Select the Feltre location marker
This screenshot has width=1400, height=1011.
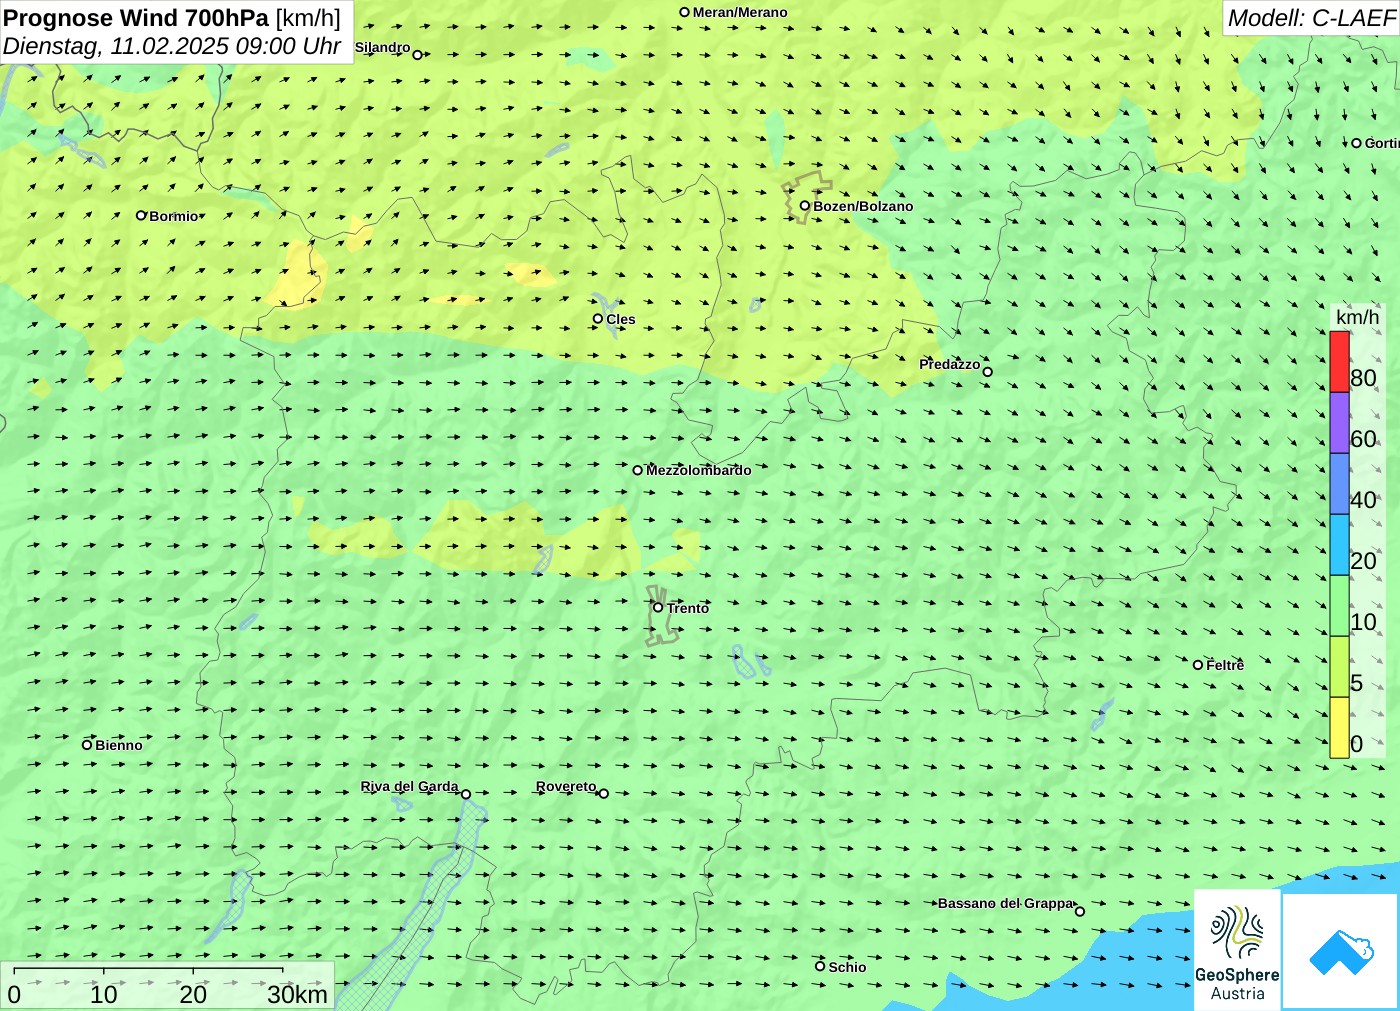point(1198,665)
